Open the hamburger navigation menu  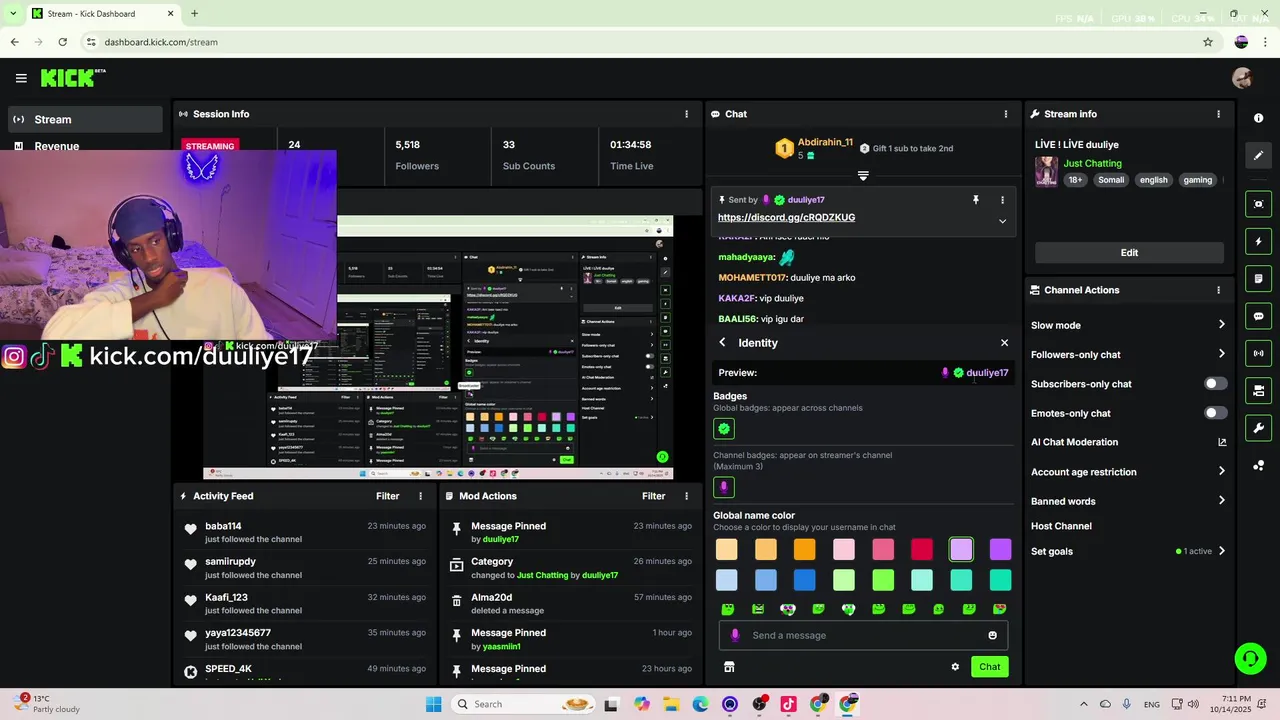coord(21,78)
